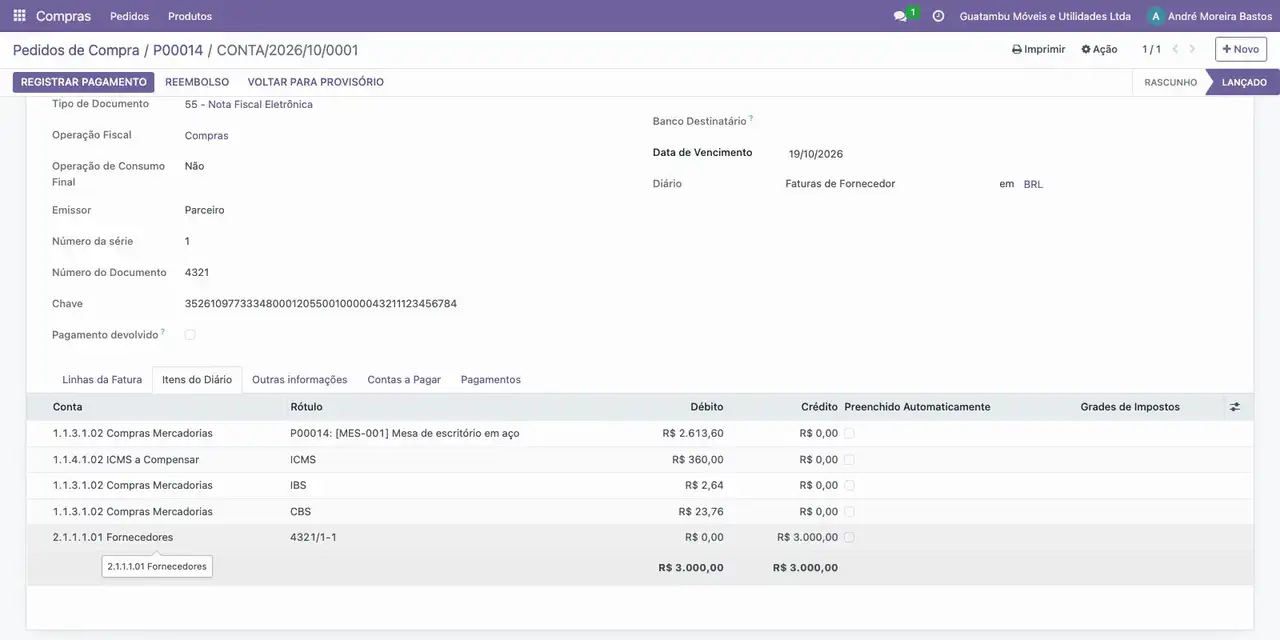Viewport: 1280px width, 640px height.
Task: Click the CBS label cell
Action: point(300,511)
